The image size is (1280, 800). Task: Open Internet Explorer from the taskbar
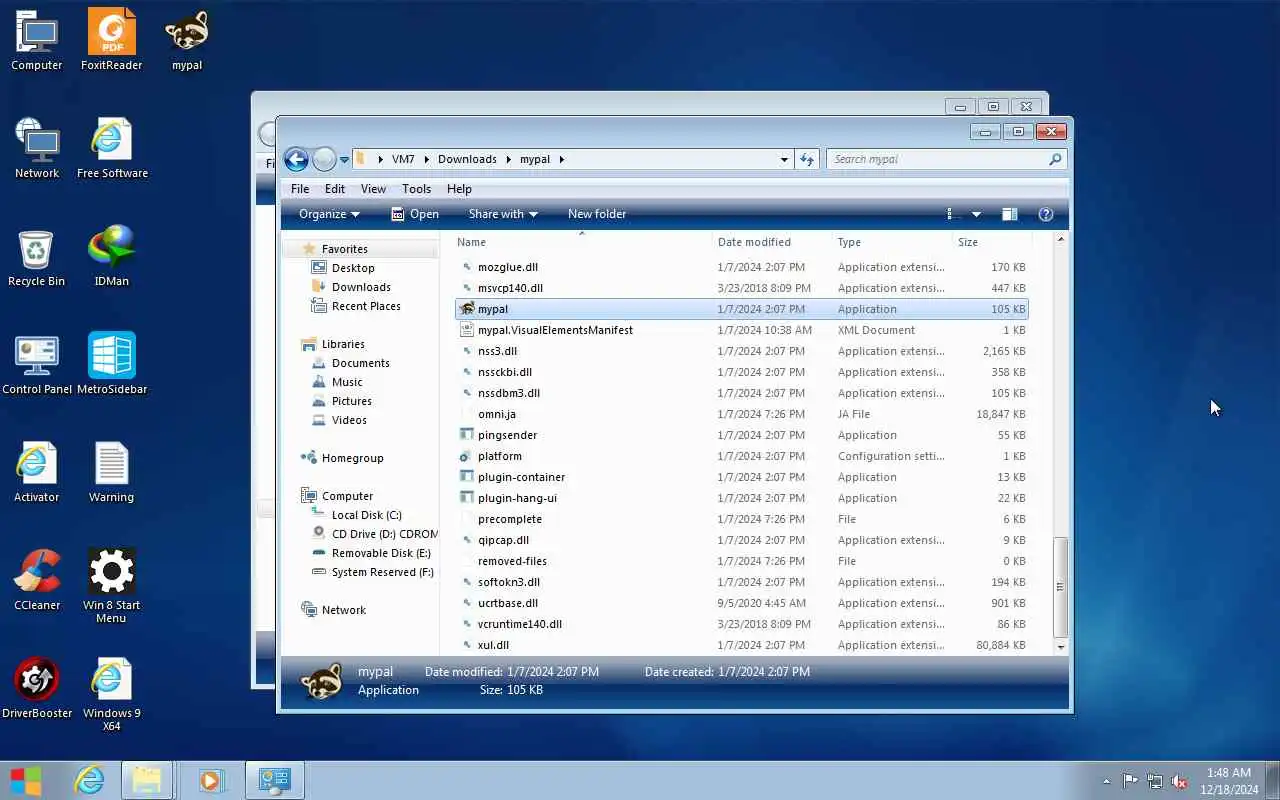(x=90, y=780)
